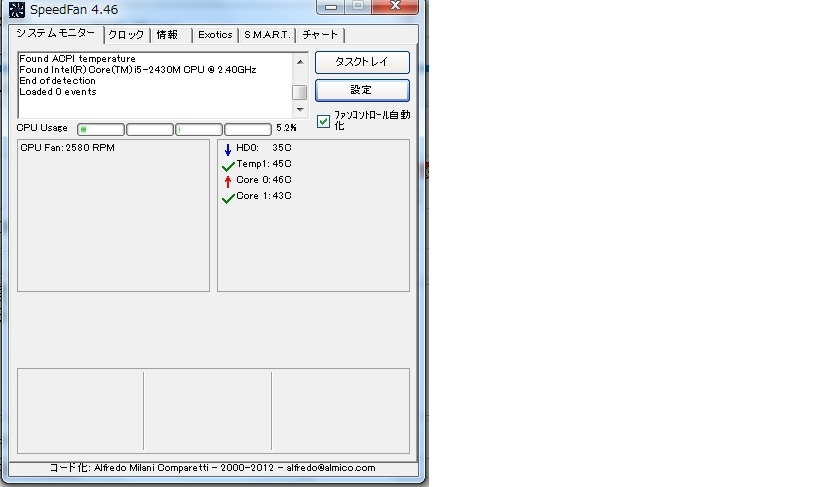Click the SpeedFan application icon in title bar
This screenshot has height=487, width=819.
coord(17,9)
